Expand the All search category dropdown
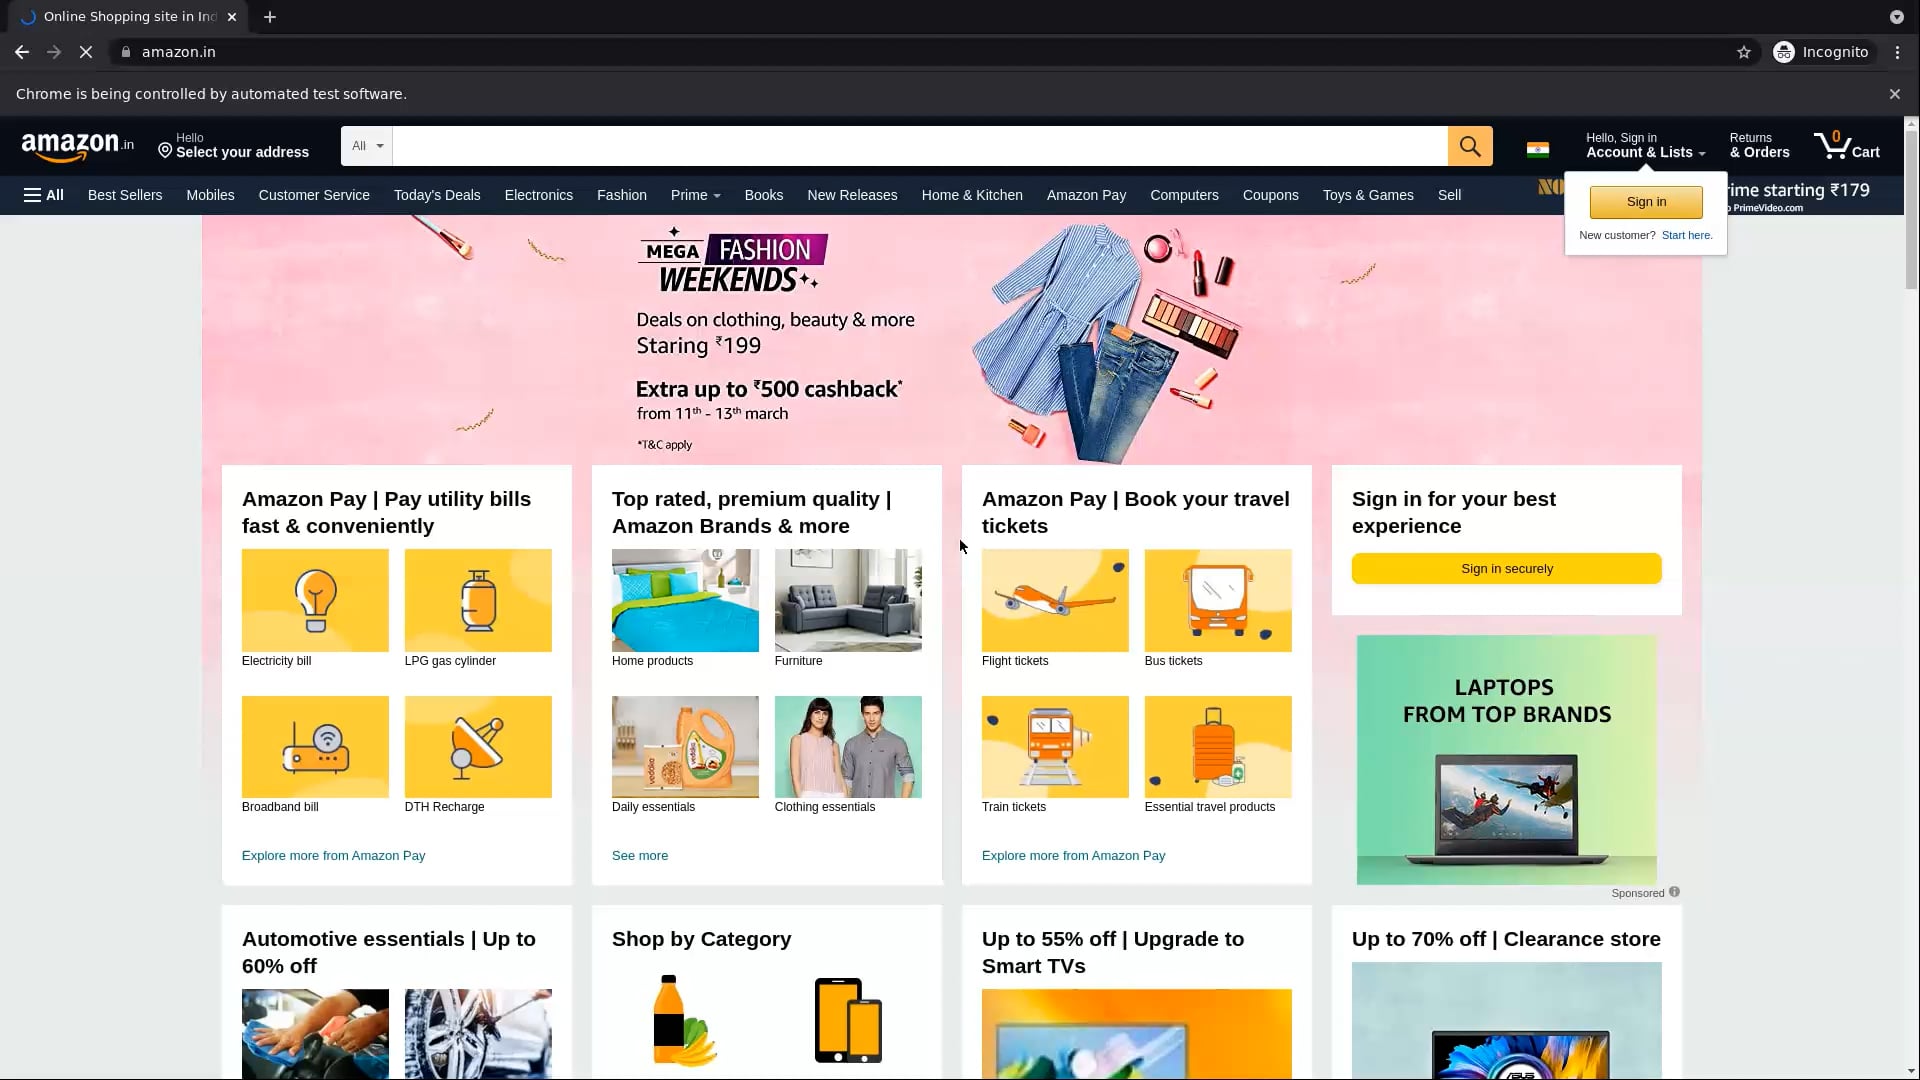 coord(367,146)
